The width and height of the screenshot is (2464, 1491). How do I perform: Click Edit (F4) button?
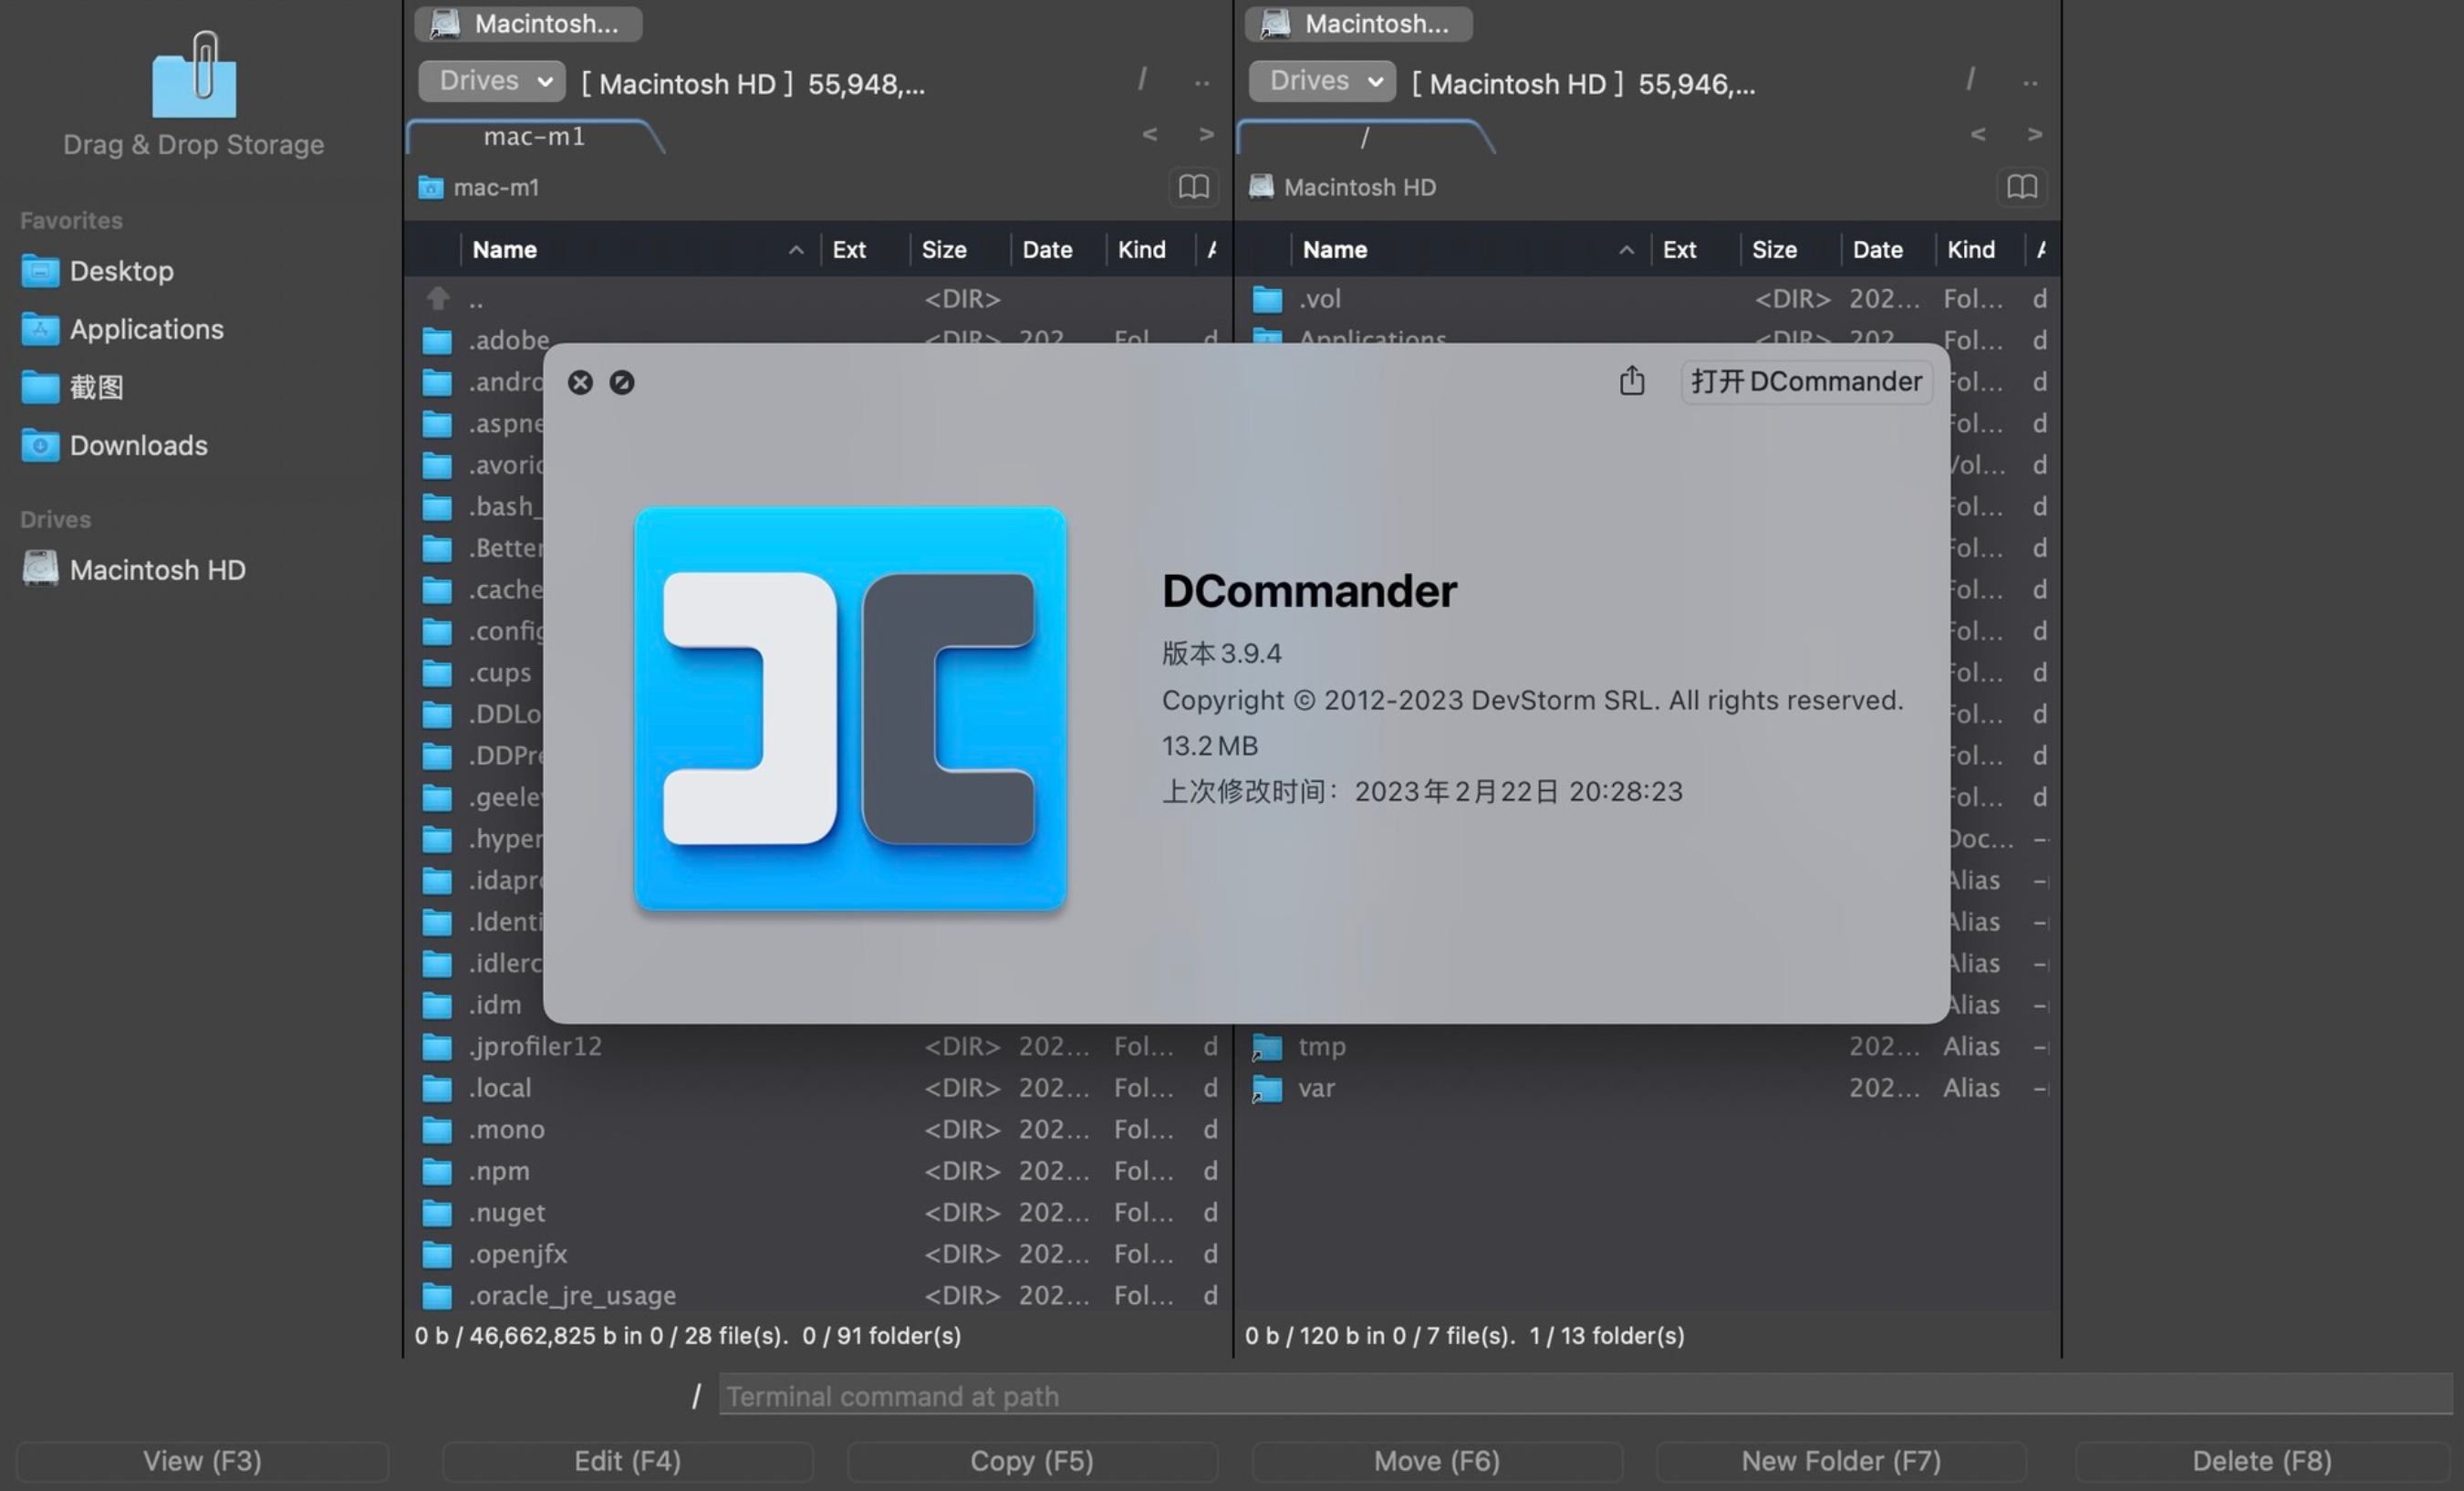point(628,1462)
